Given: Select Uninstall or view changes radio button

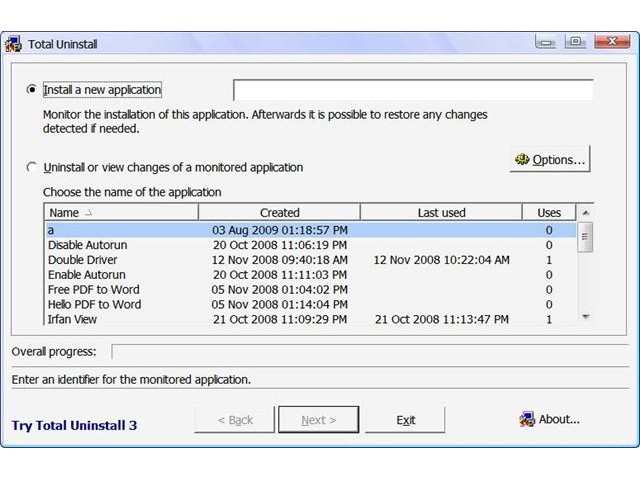Looking at the screenshot, I should (x=32, y=167).
